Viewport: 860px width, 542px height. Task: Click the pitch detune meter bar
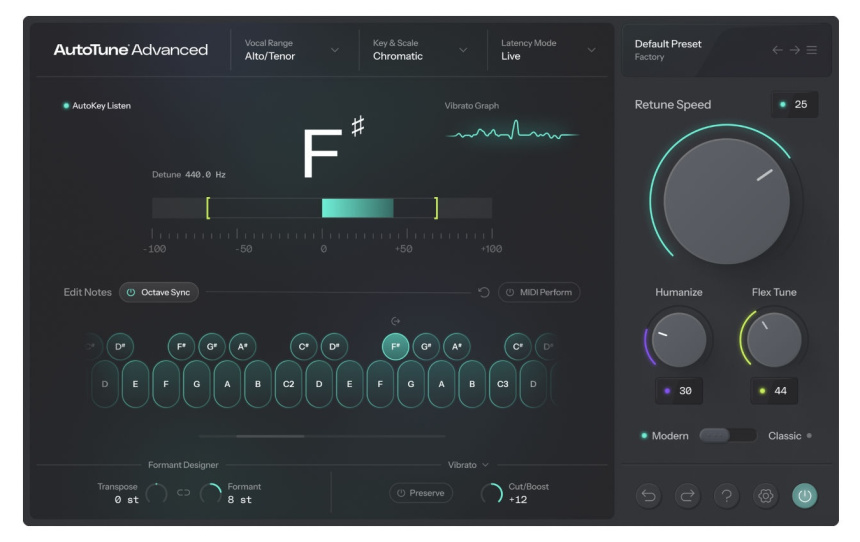(x=322, y=208)
